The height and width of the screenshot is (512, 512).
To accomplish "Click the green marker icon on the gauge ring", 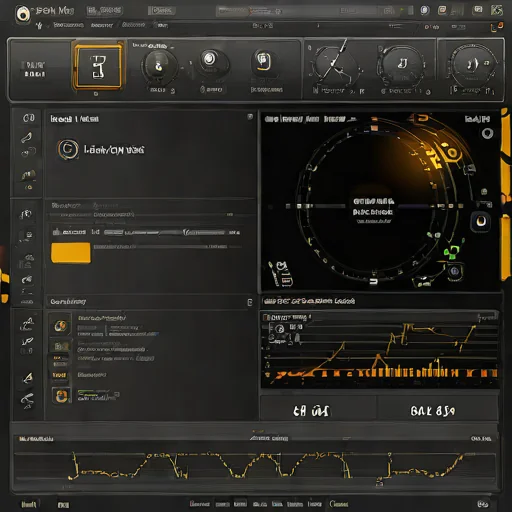I will 452,252.
